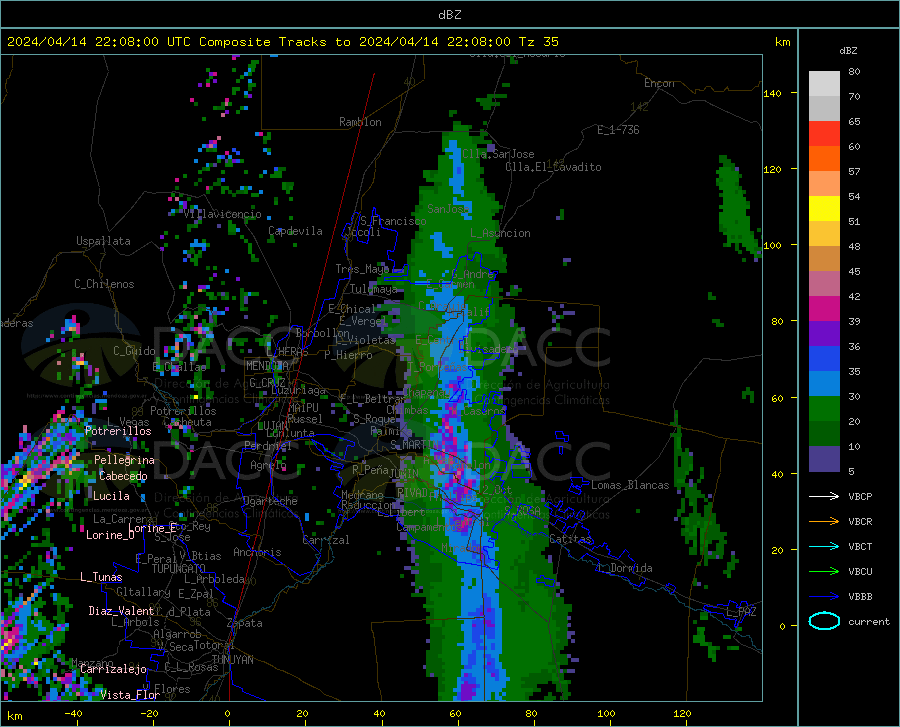The width and height of the screenshot is (900, 727).
Task: Click the 'E_1-736' label
Action: [618, 130]
